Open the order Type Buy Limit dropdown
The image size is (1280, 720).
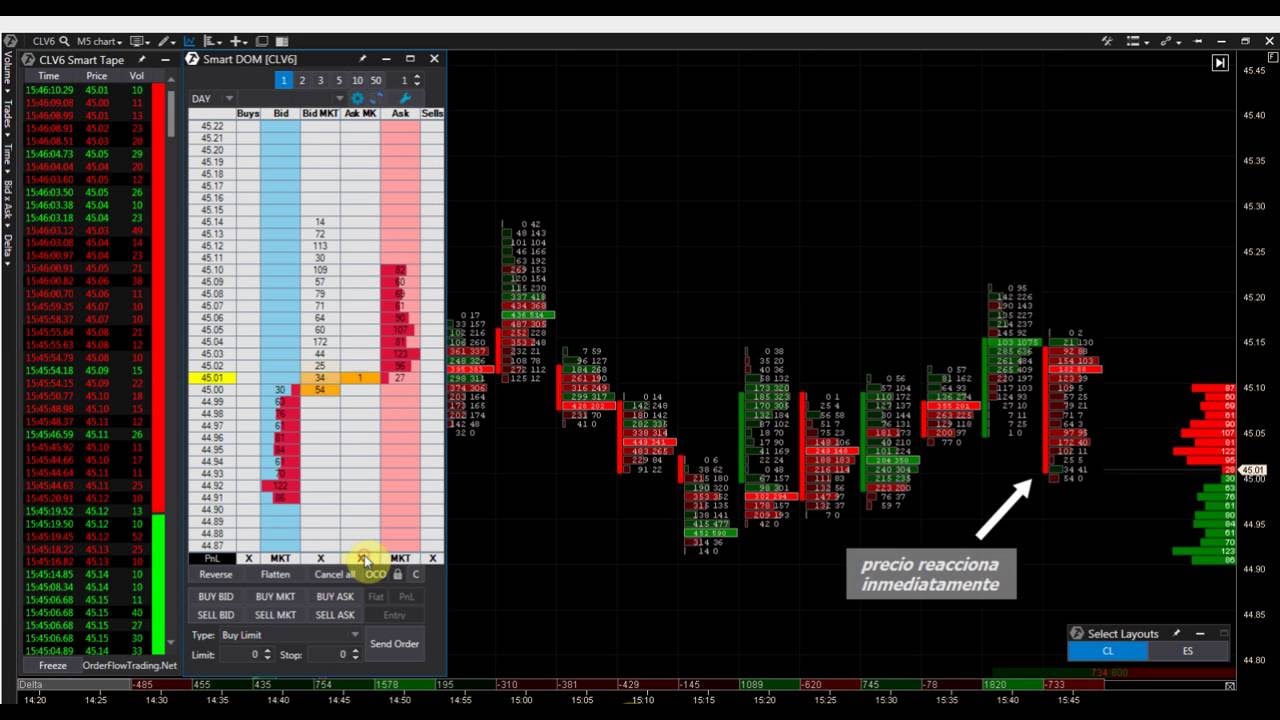290,635
